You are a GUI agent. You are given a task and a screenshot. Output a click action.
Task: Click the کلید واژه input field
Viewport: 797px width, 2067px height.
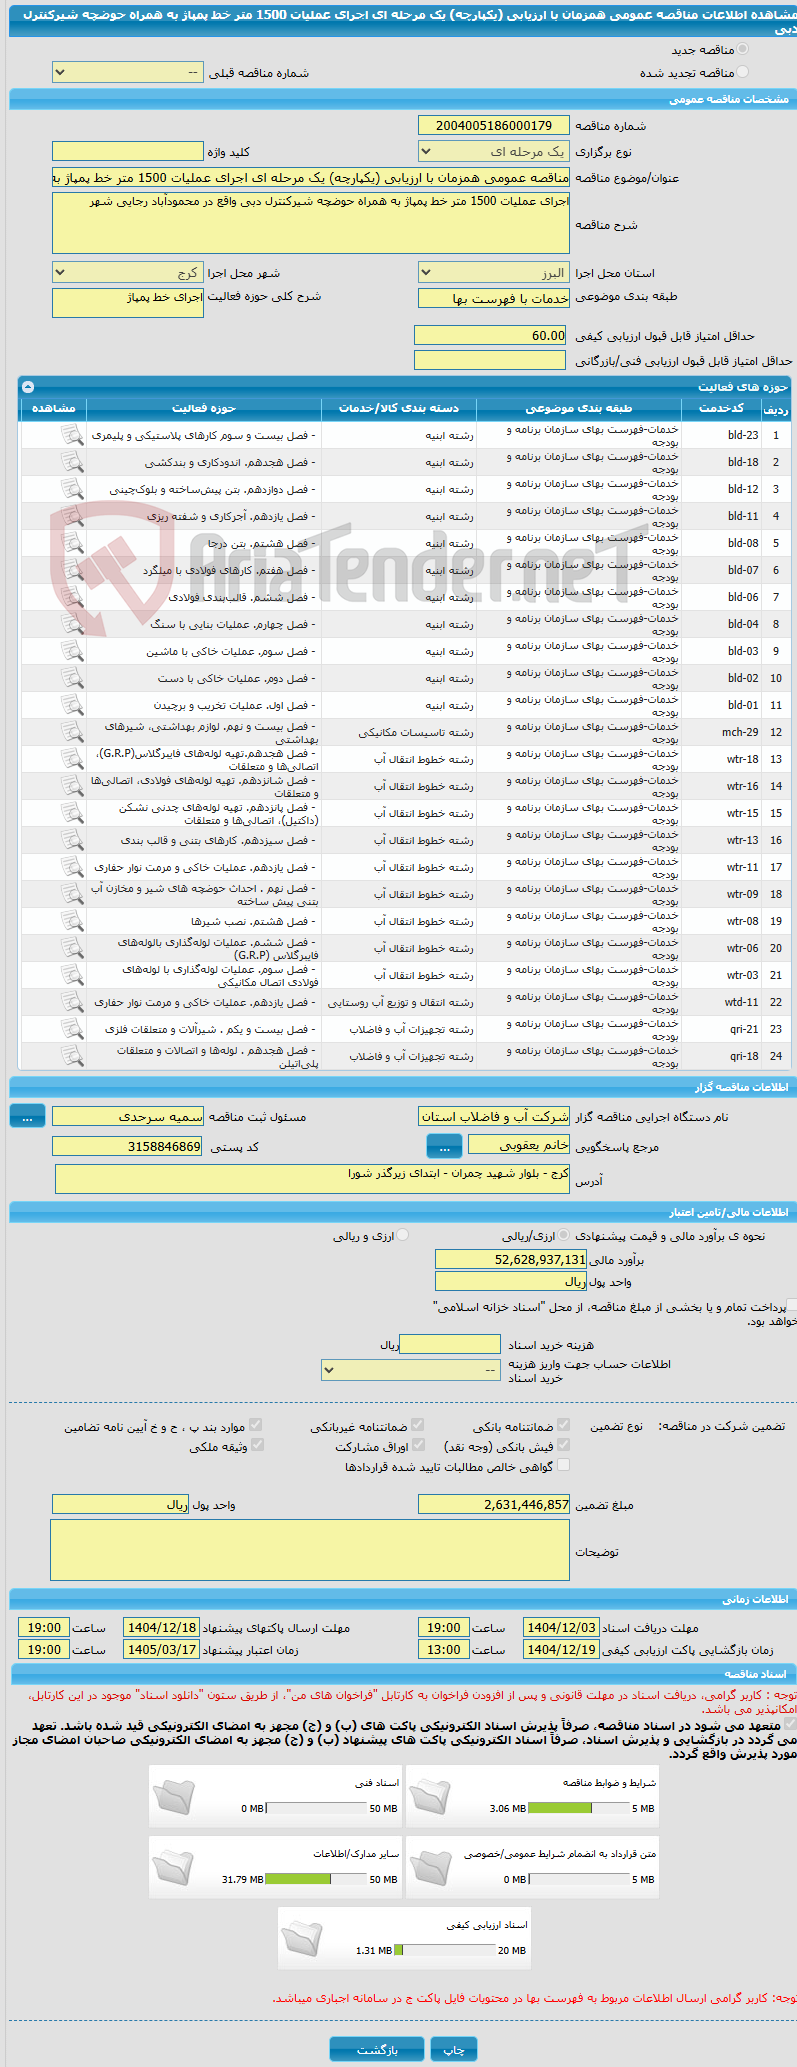pos(128,151)
